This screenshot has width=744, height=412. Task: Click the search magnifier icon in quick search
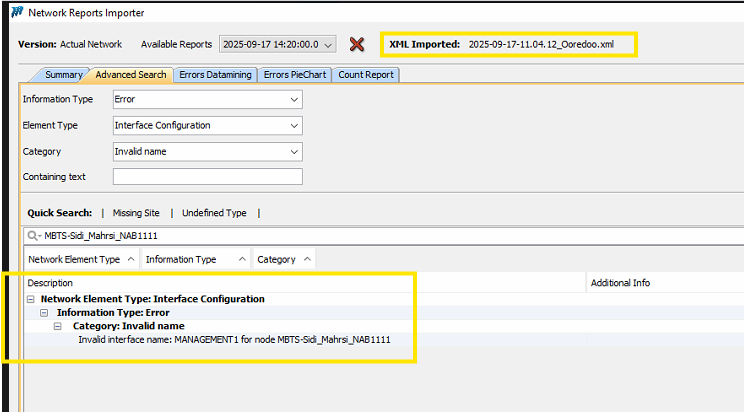tap(34, 236)
